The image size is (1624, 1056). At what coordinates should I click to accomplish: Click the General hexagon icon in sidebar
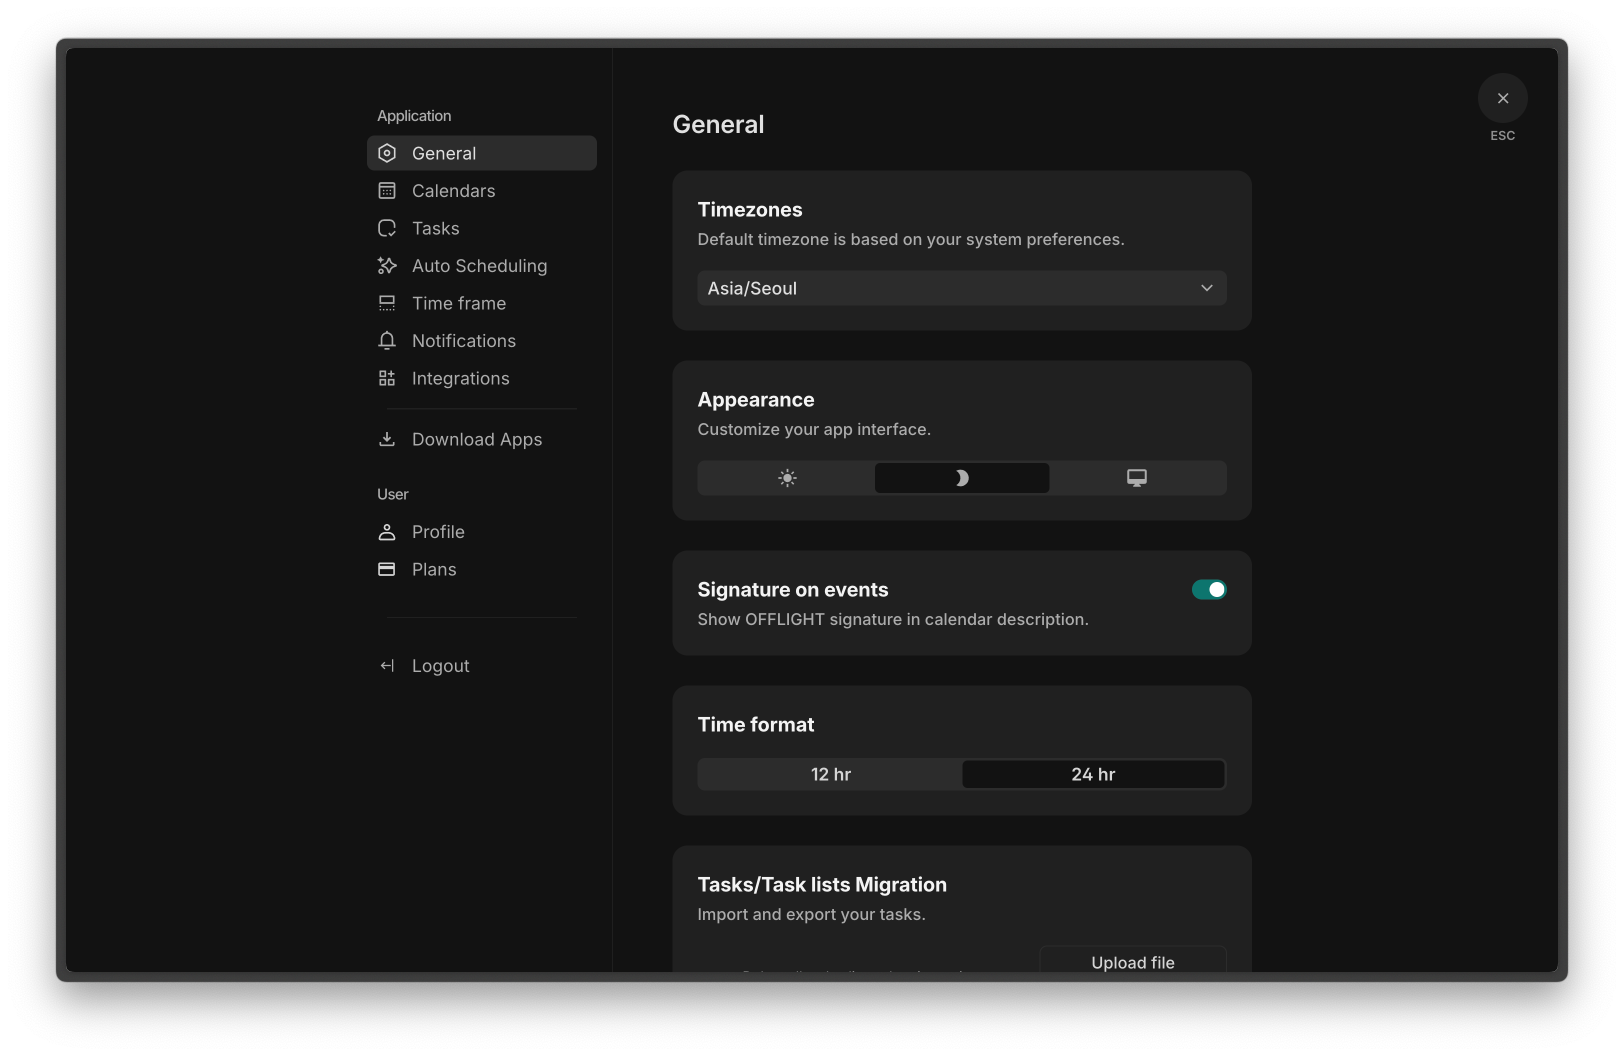point(387,153)
